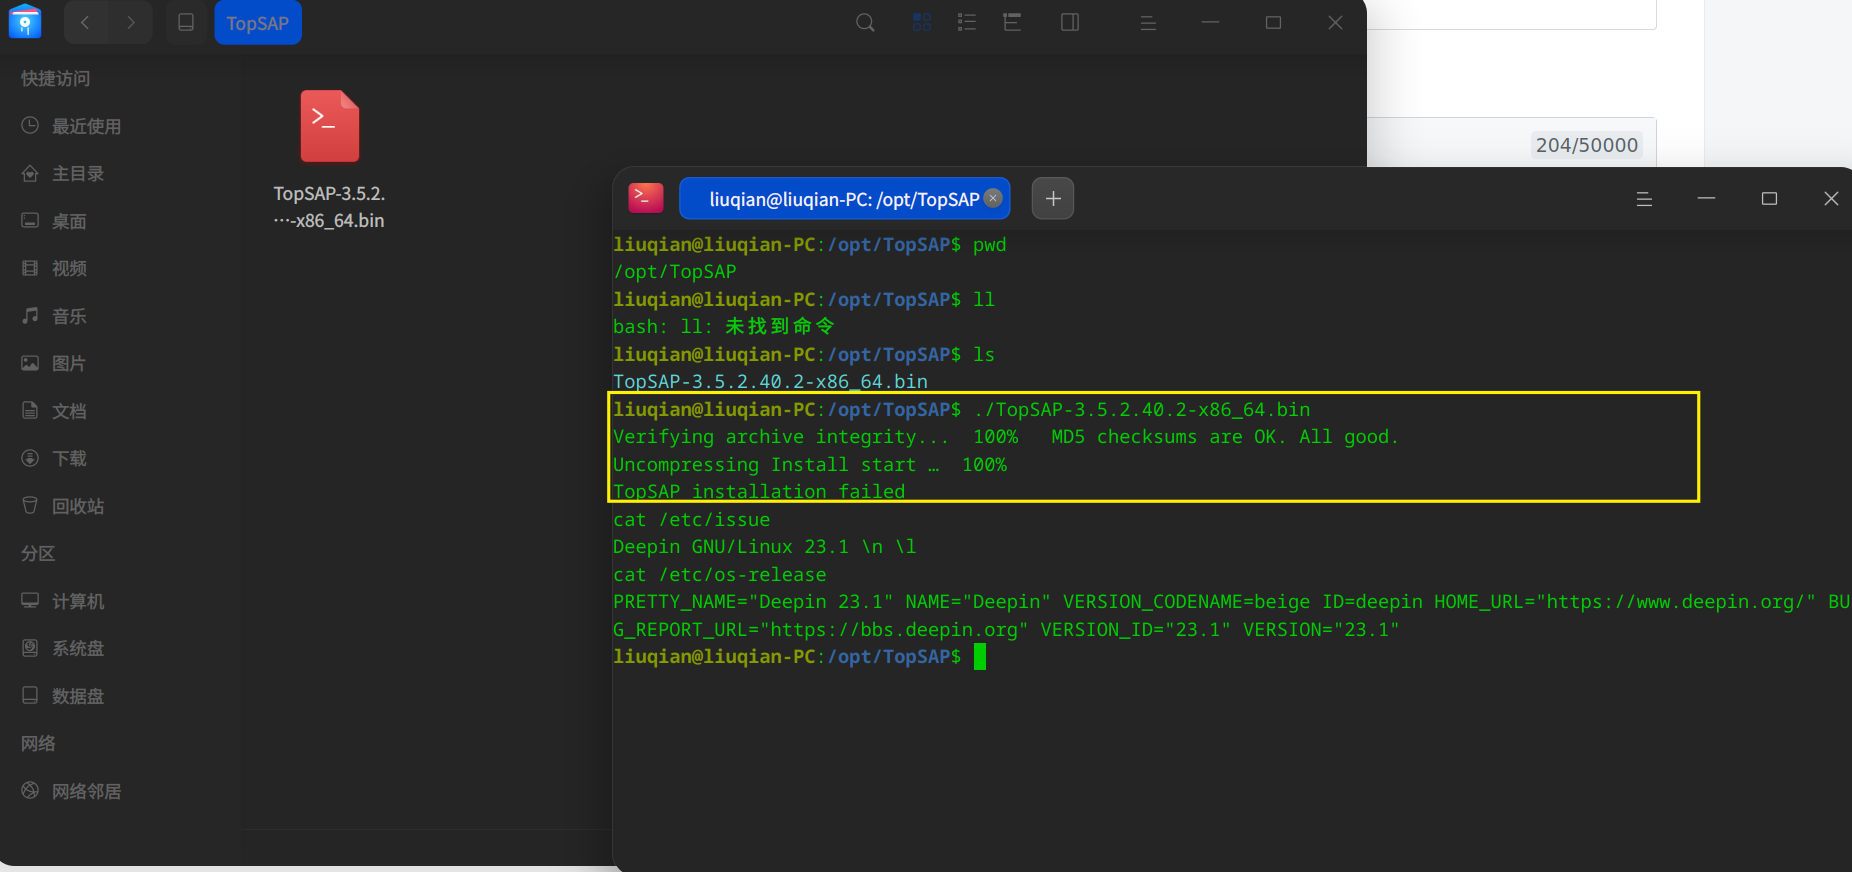The height and width of the screenshot is (872, 1852).
Task: Maximize the terminal window
Action: (x=1769, y=199)
